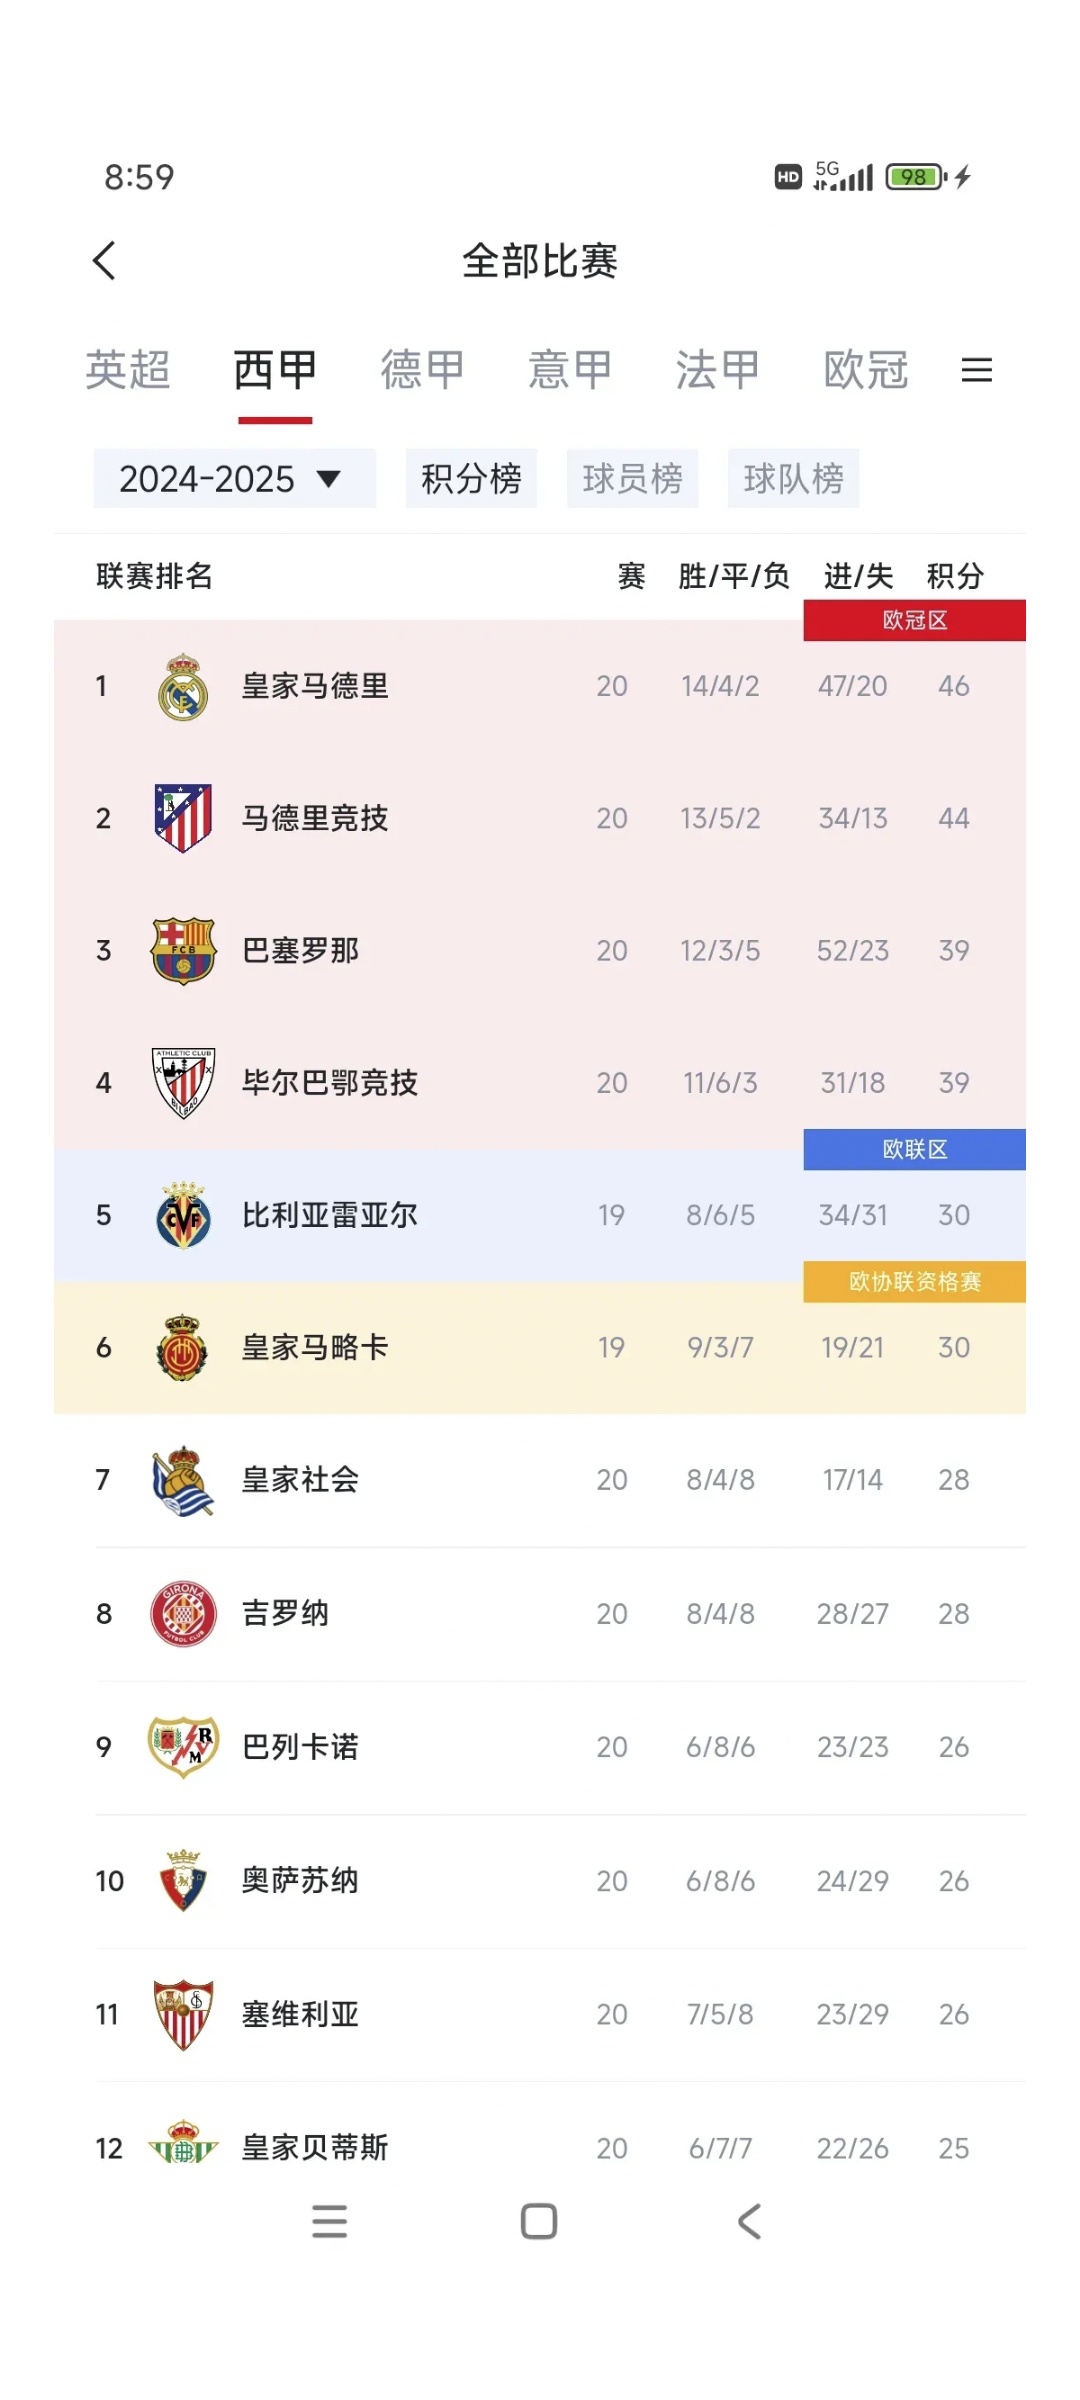Screen dimensions: 1080x2400
Task: Open the Girona club logo
Action: click(181, 1613)
